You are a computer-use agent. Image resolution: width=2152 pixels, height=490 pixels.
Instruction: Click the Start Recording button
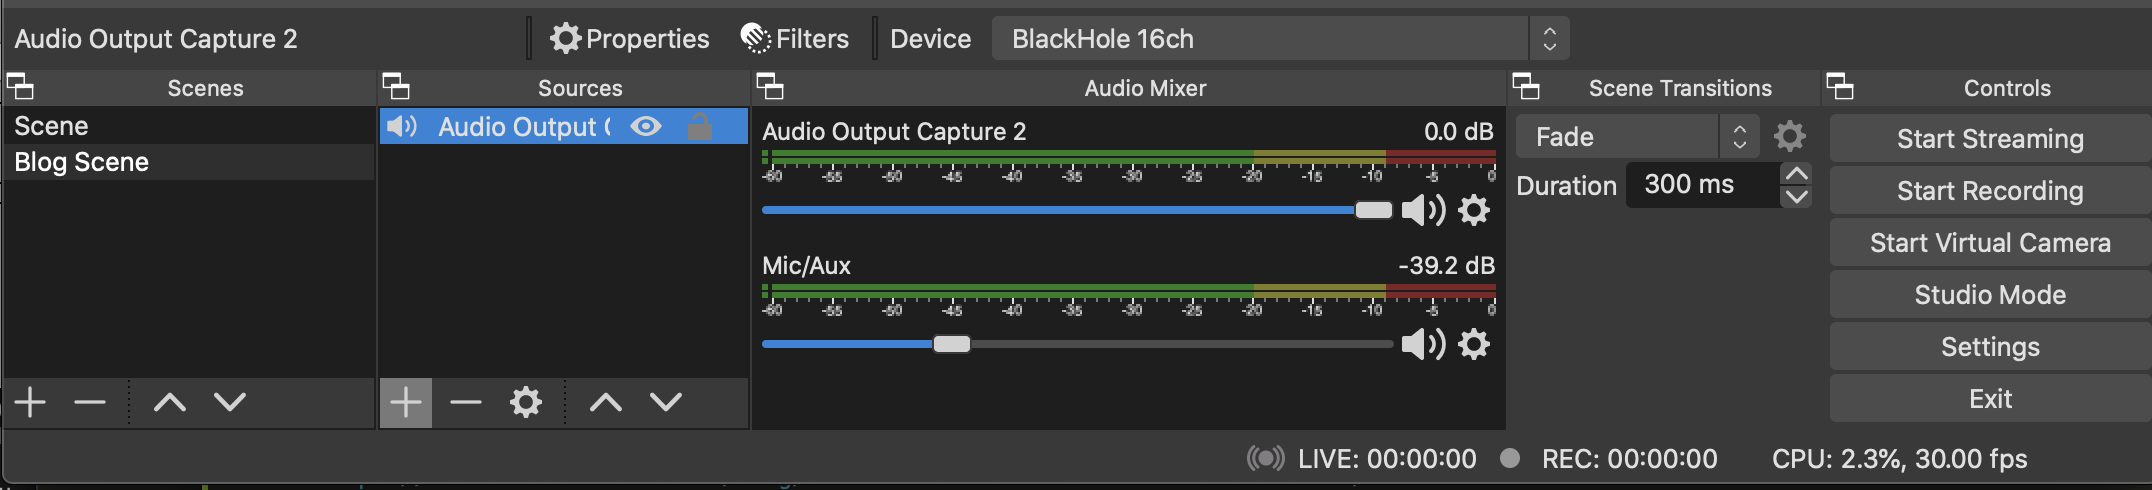(x=1990, y=191)
